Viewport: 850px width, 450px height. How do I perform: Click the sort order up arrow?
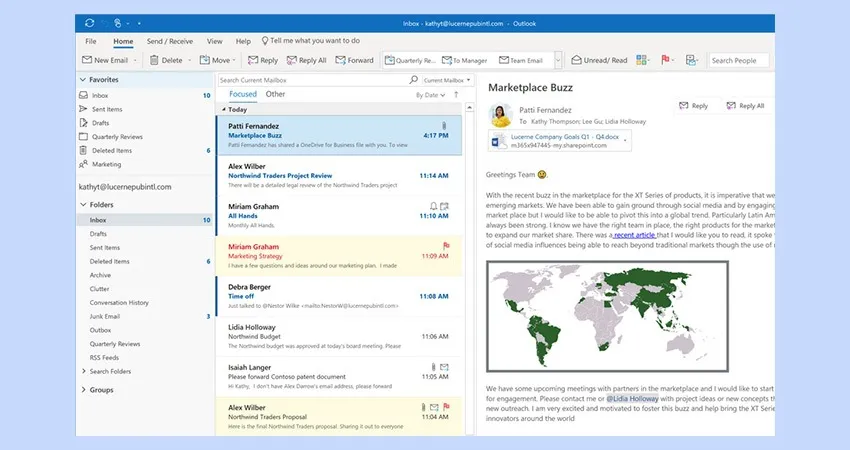click(x=456, y=95)
